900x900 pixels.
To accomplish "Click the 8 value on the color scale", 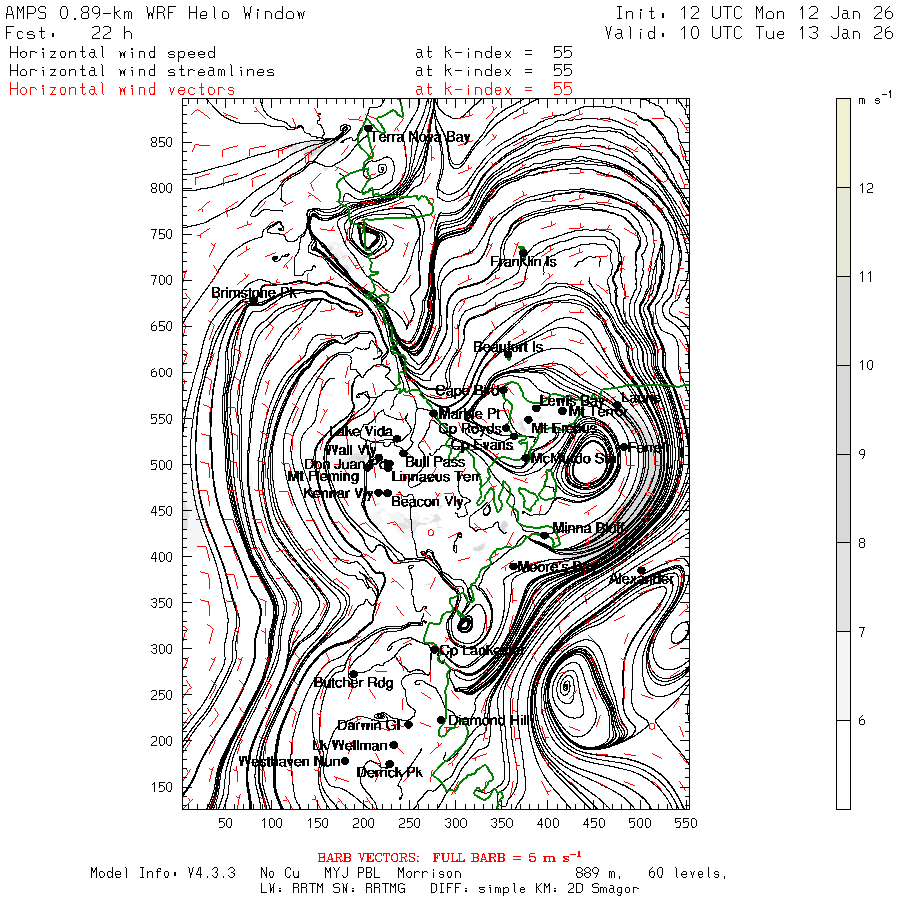I will click(x=868, y=543).
